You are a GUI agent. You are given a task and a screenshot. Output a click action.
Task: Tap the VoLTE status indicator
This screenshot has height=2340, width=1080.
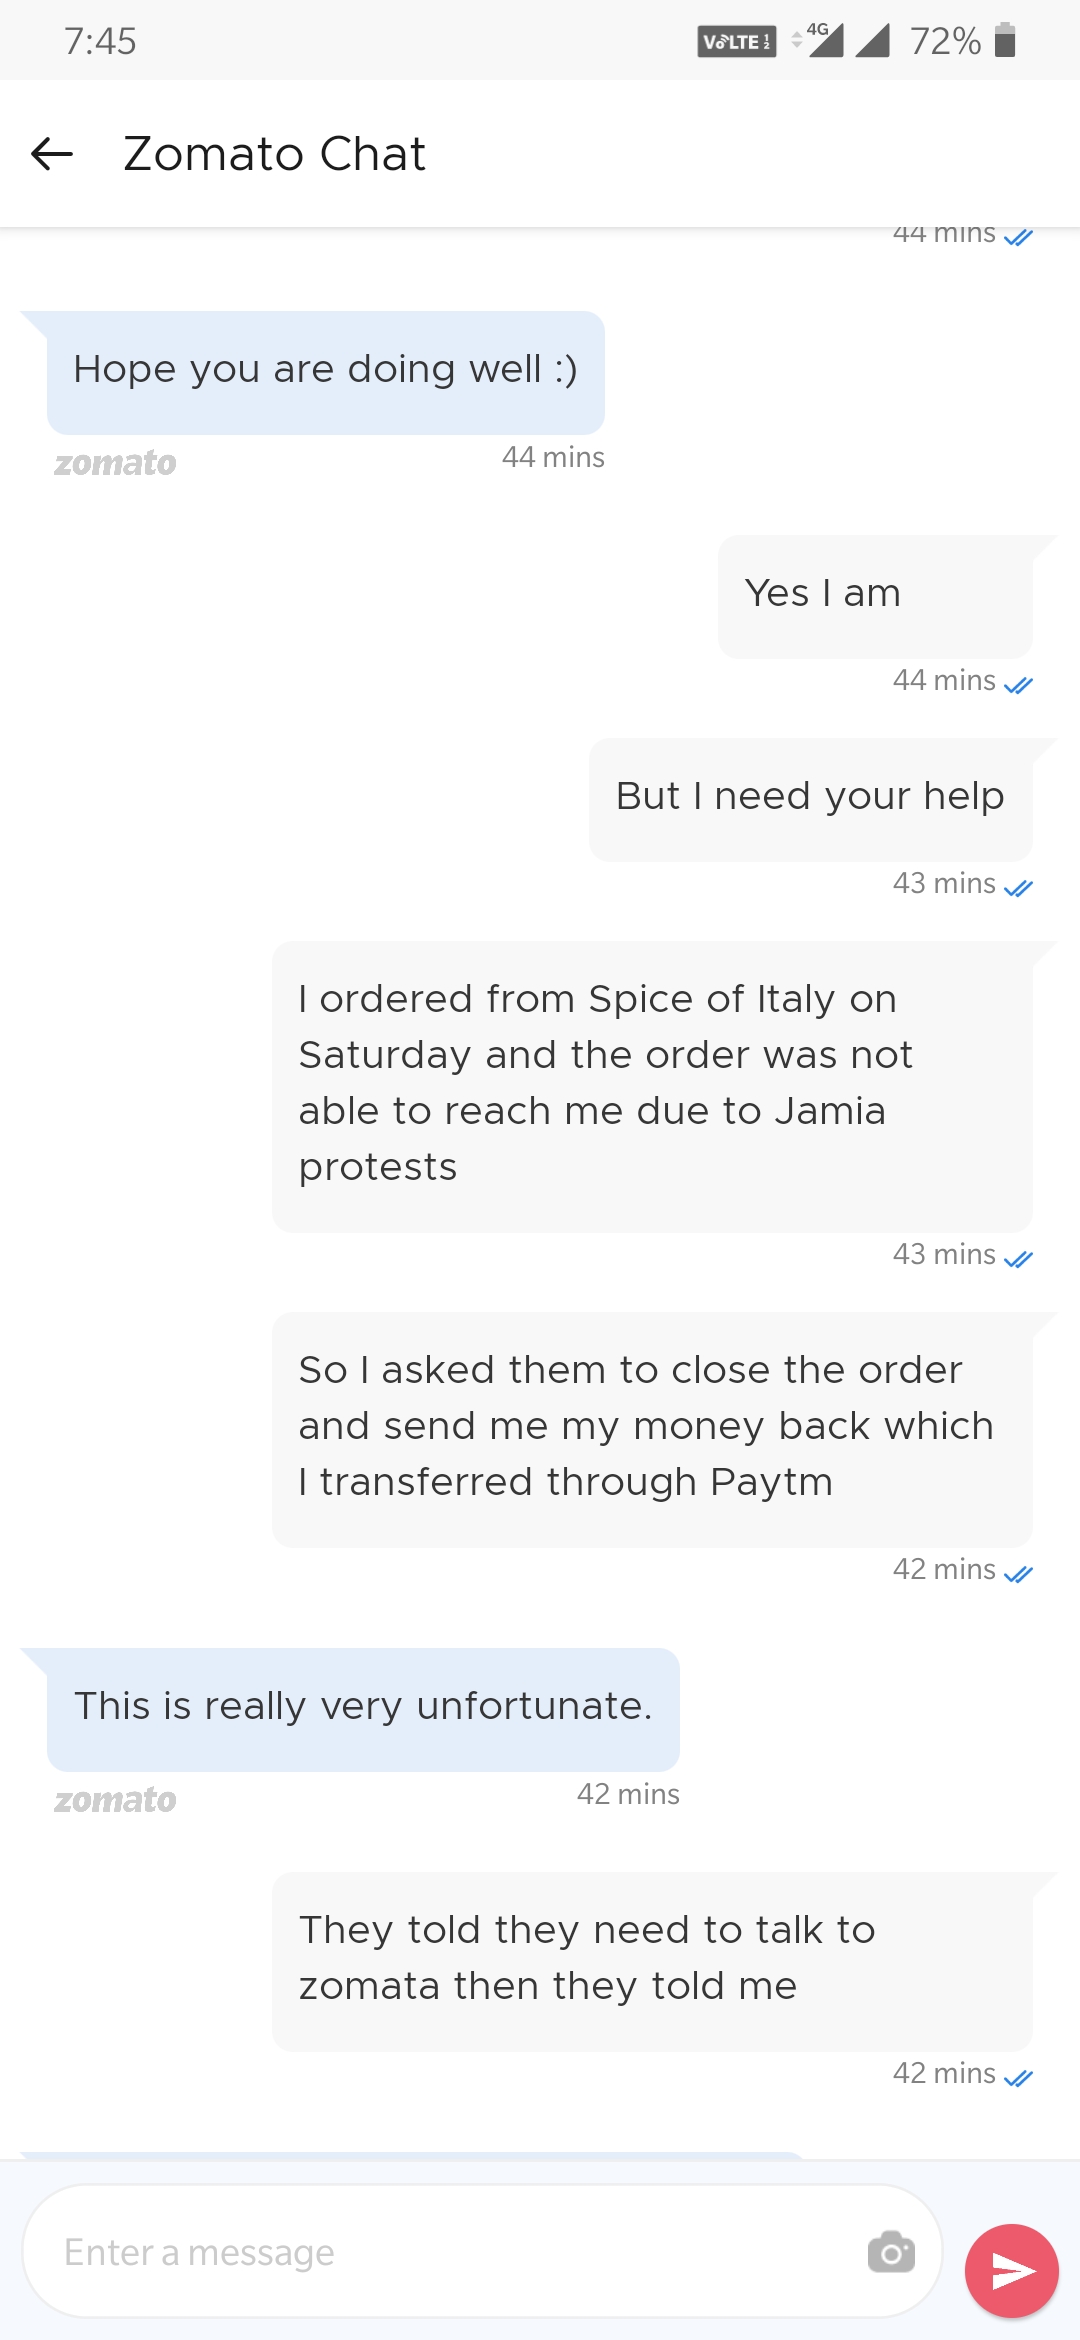(736, 42)
